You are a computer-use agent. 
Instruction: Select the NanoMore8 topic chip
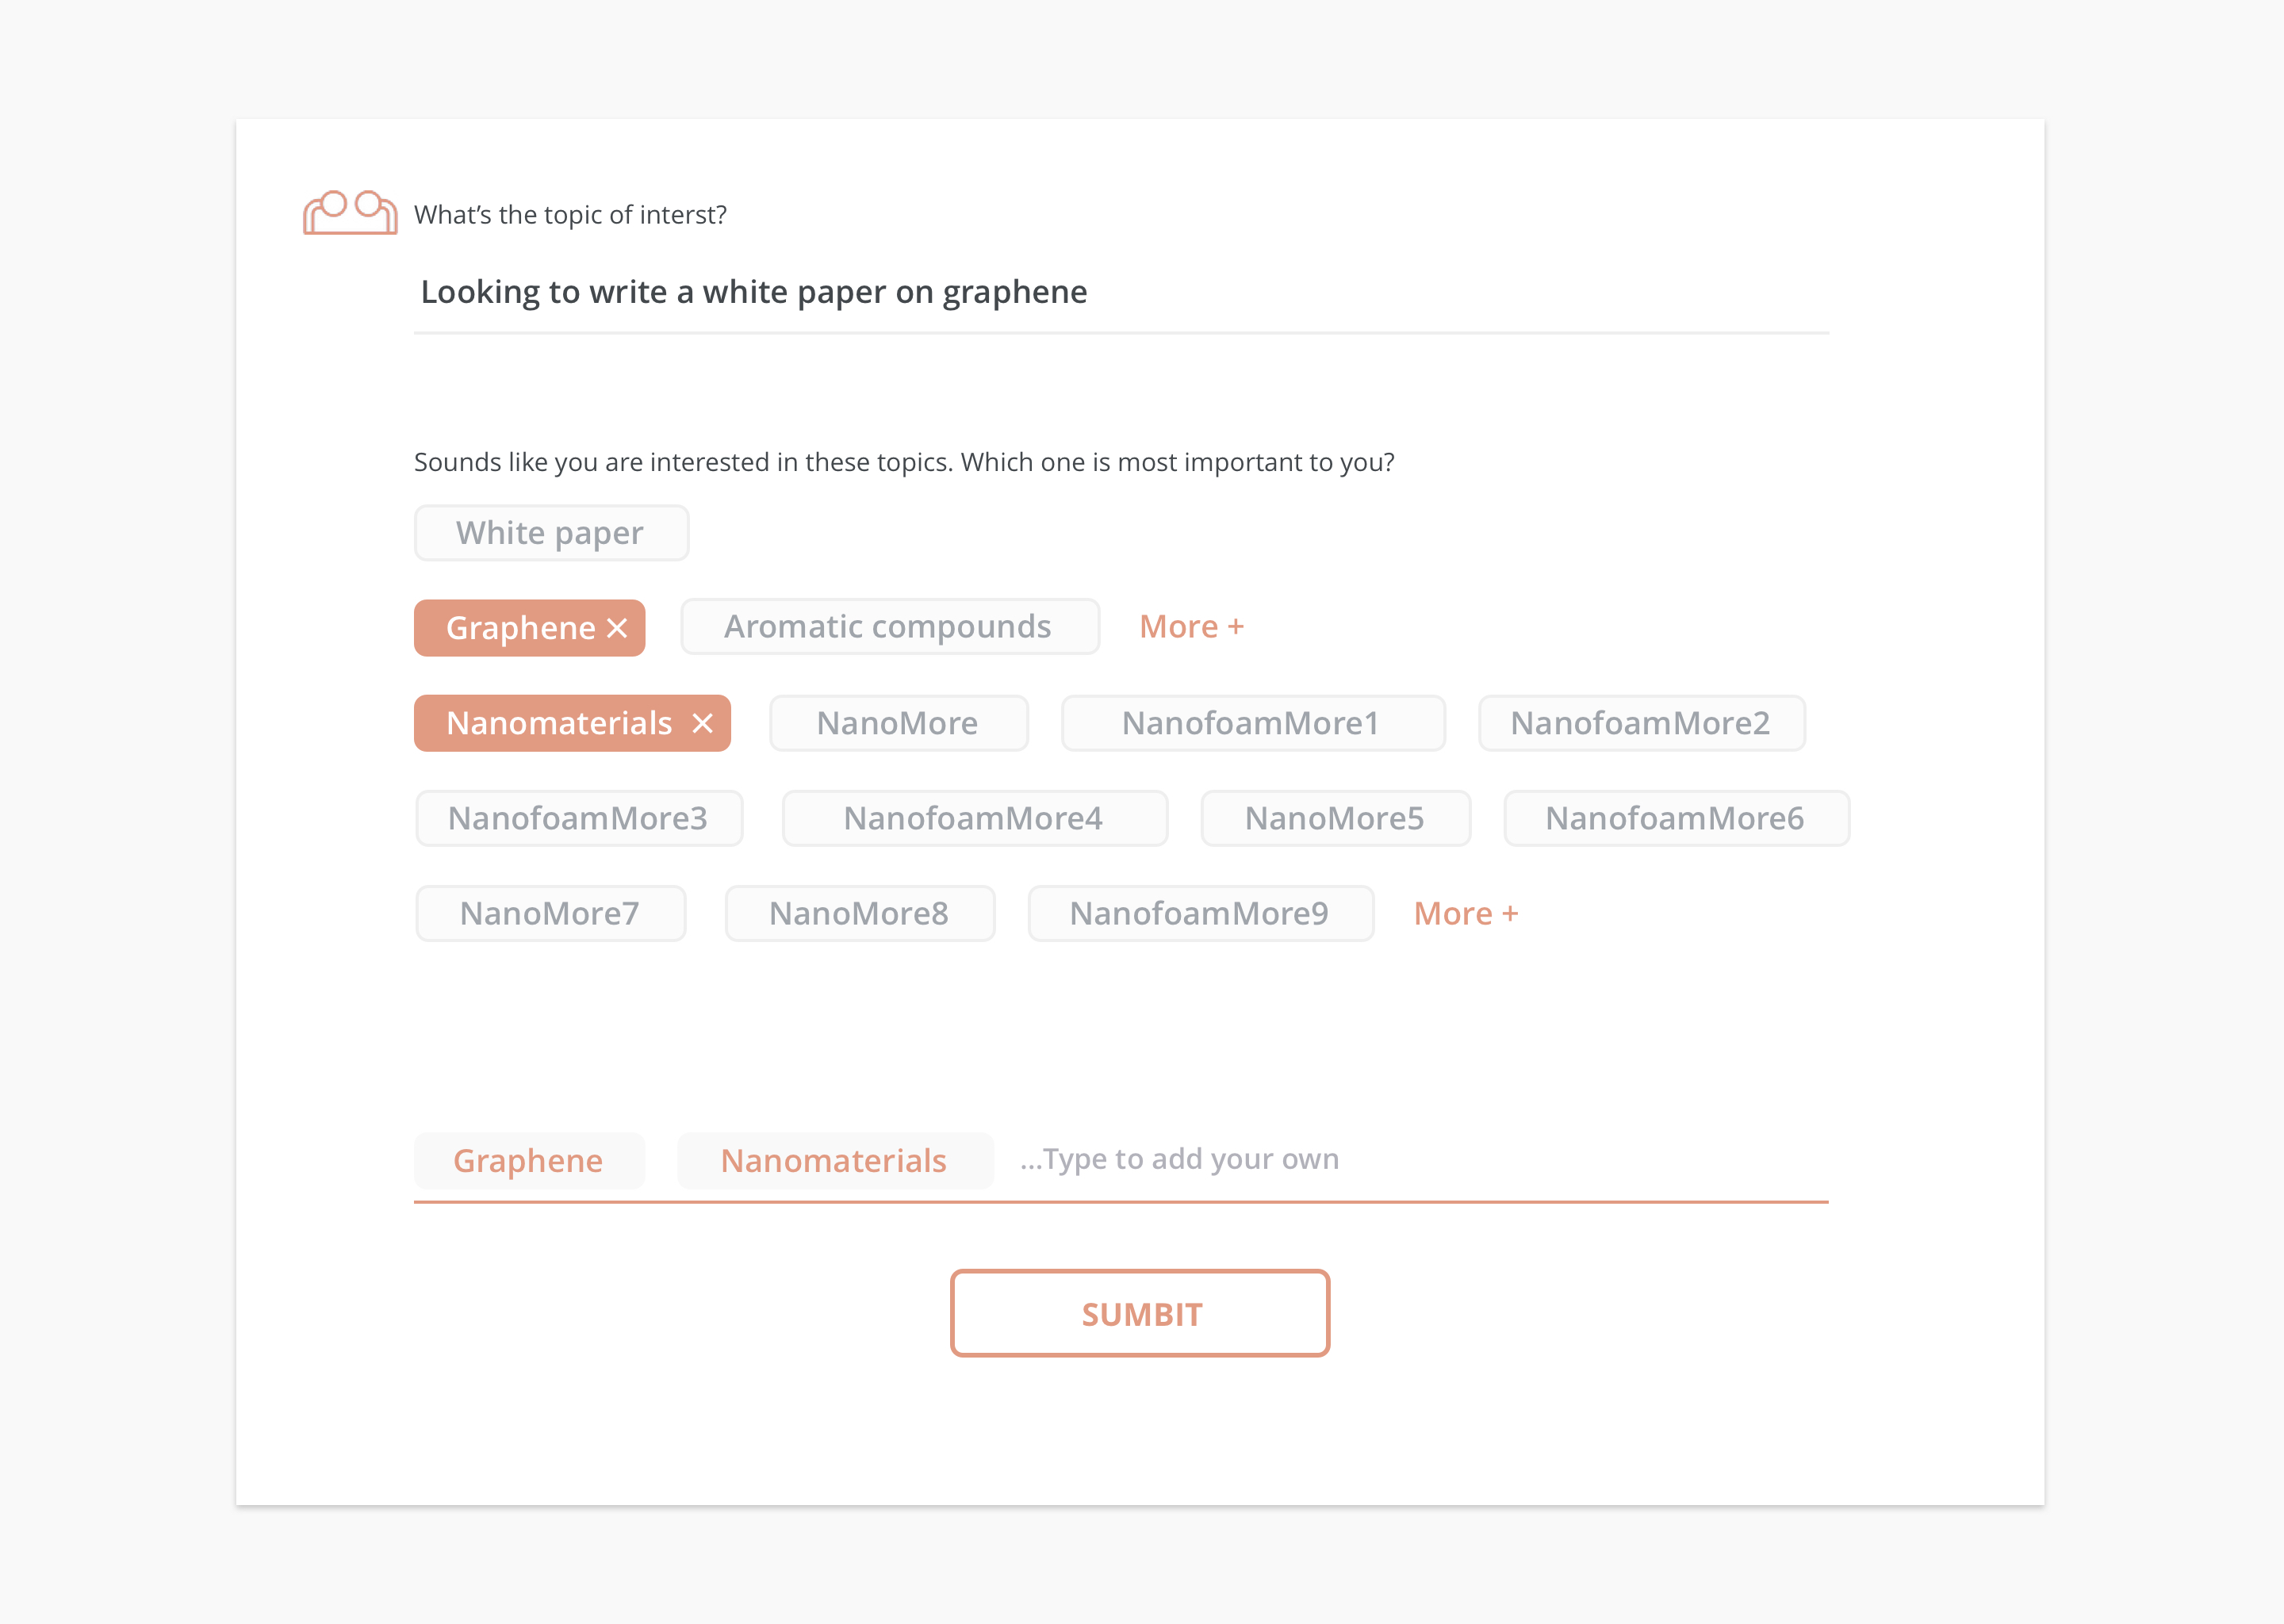tap(859, 913)
